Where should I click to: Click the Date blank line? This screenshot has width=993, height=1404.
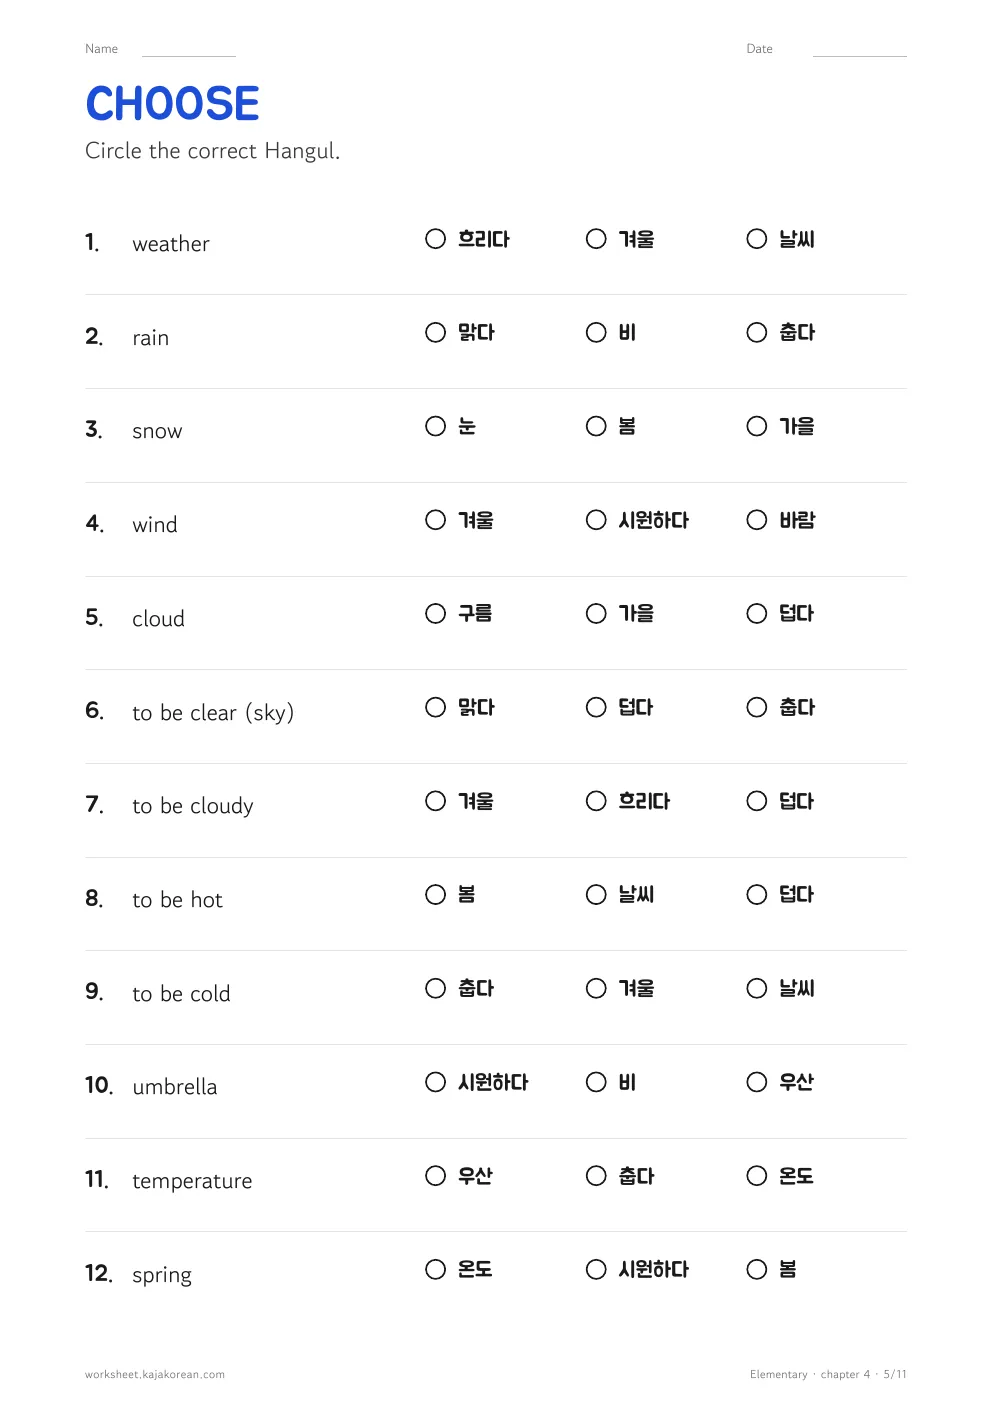[x=860, y=54]
